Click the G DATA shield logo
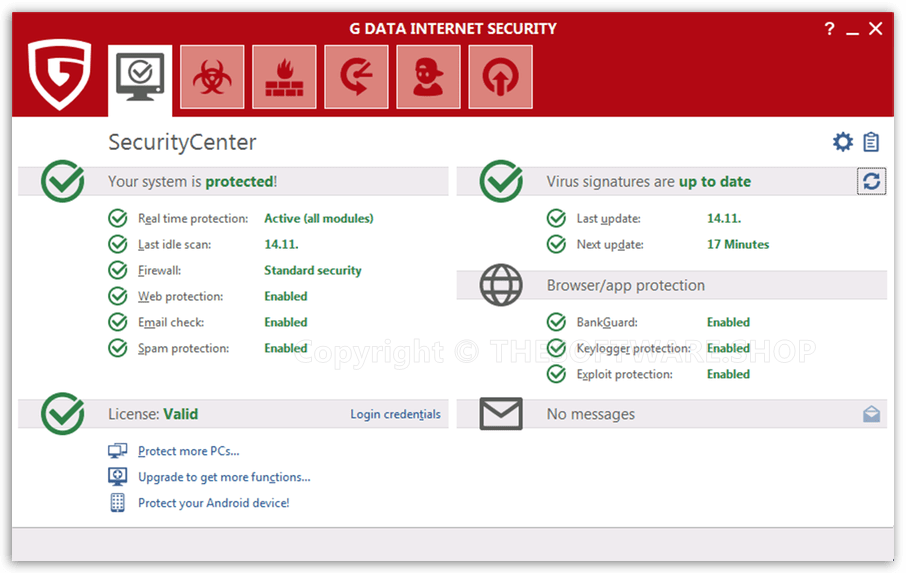 click(60, 74)
